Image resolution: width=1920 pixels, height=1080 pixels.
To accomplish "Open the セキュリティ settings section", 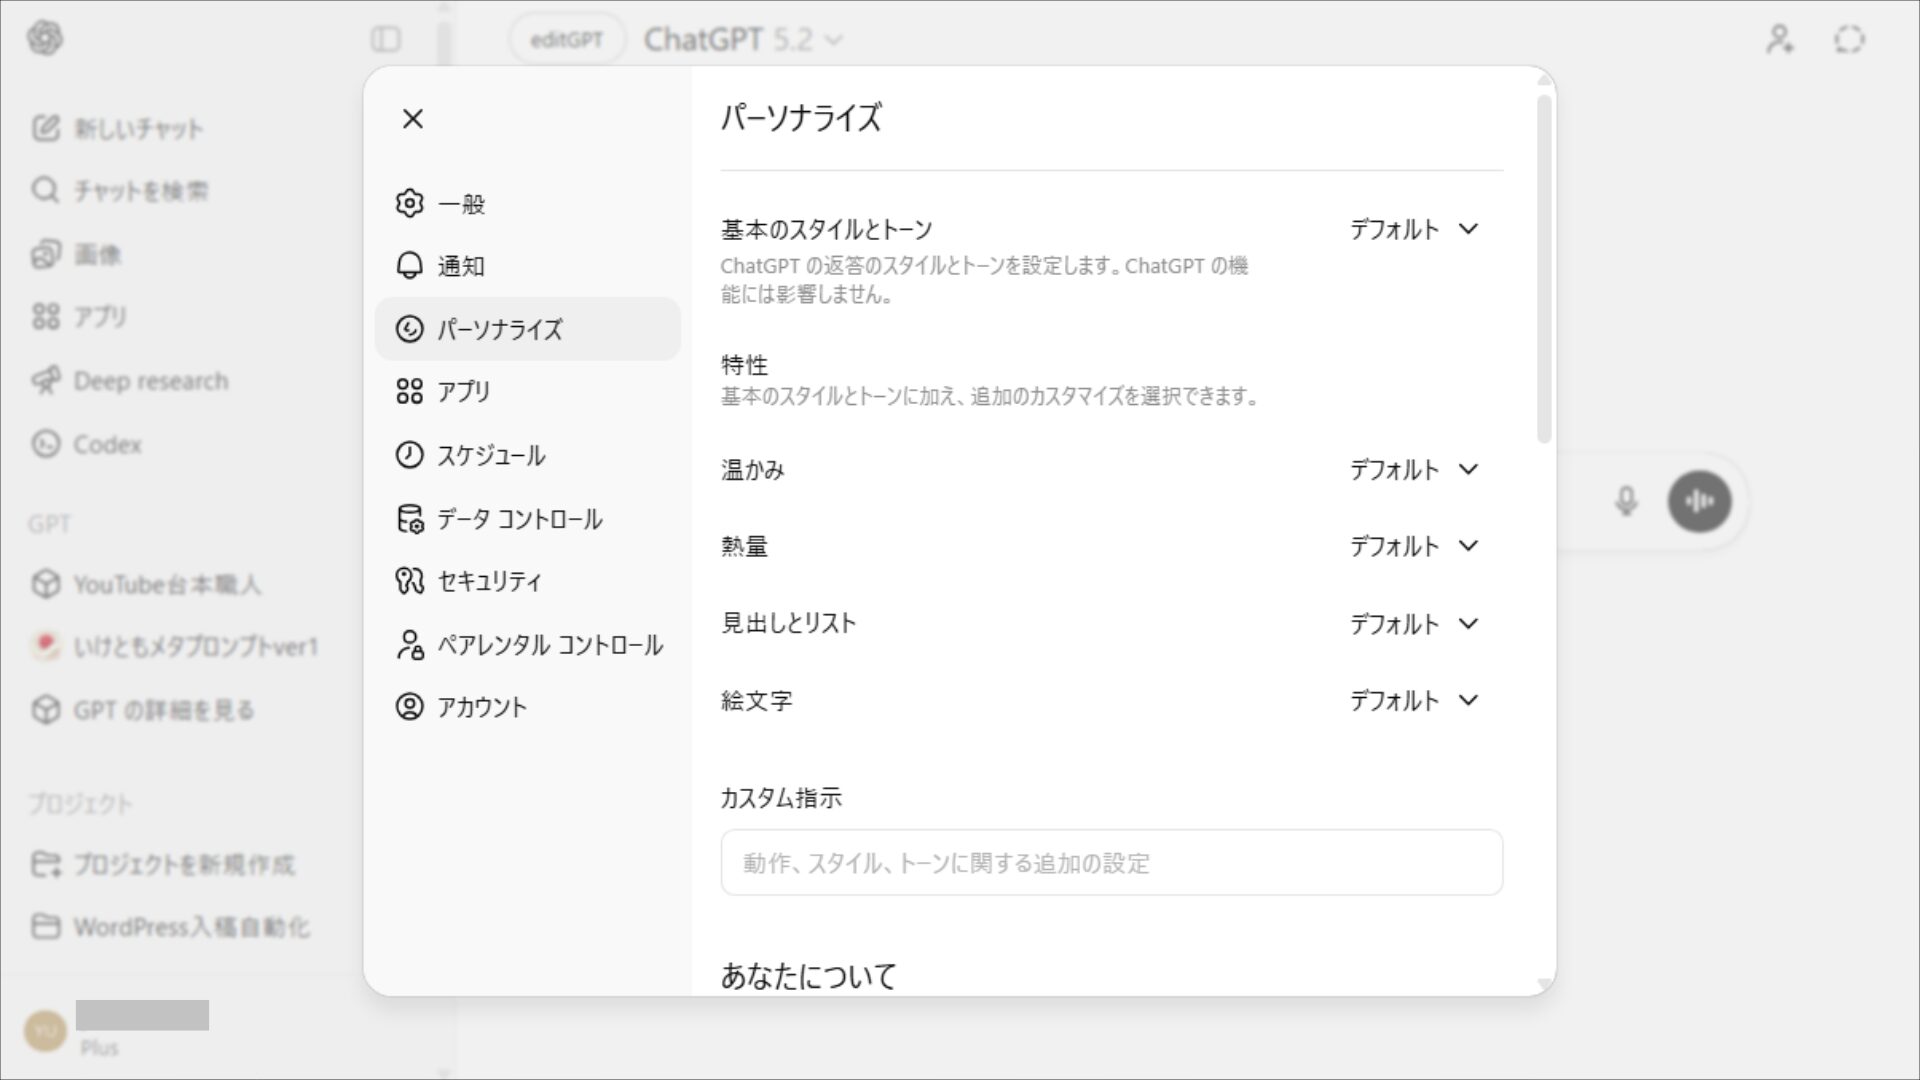I will click(x=489, y=581).
